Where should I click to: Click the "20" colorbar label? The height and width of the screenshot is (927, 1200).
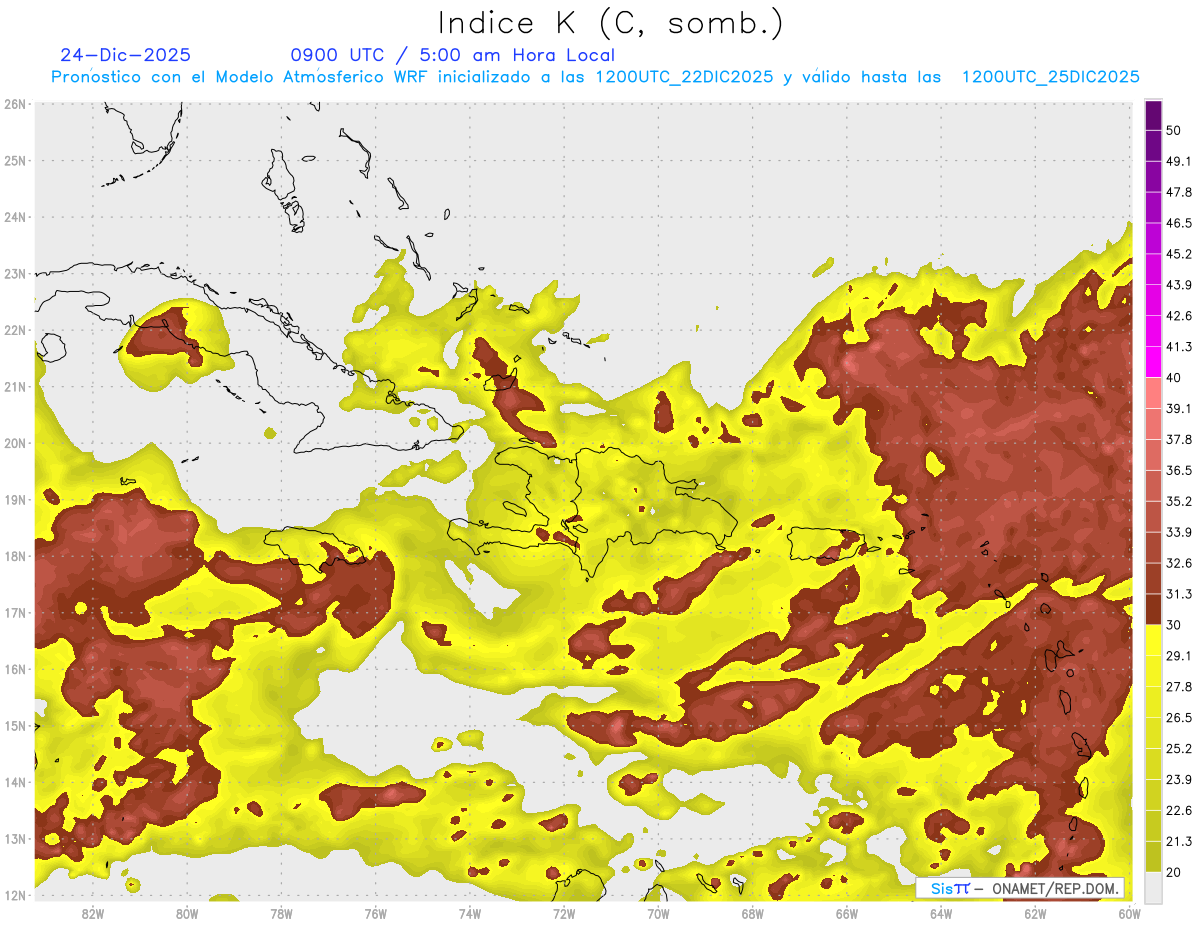1173,872
